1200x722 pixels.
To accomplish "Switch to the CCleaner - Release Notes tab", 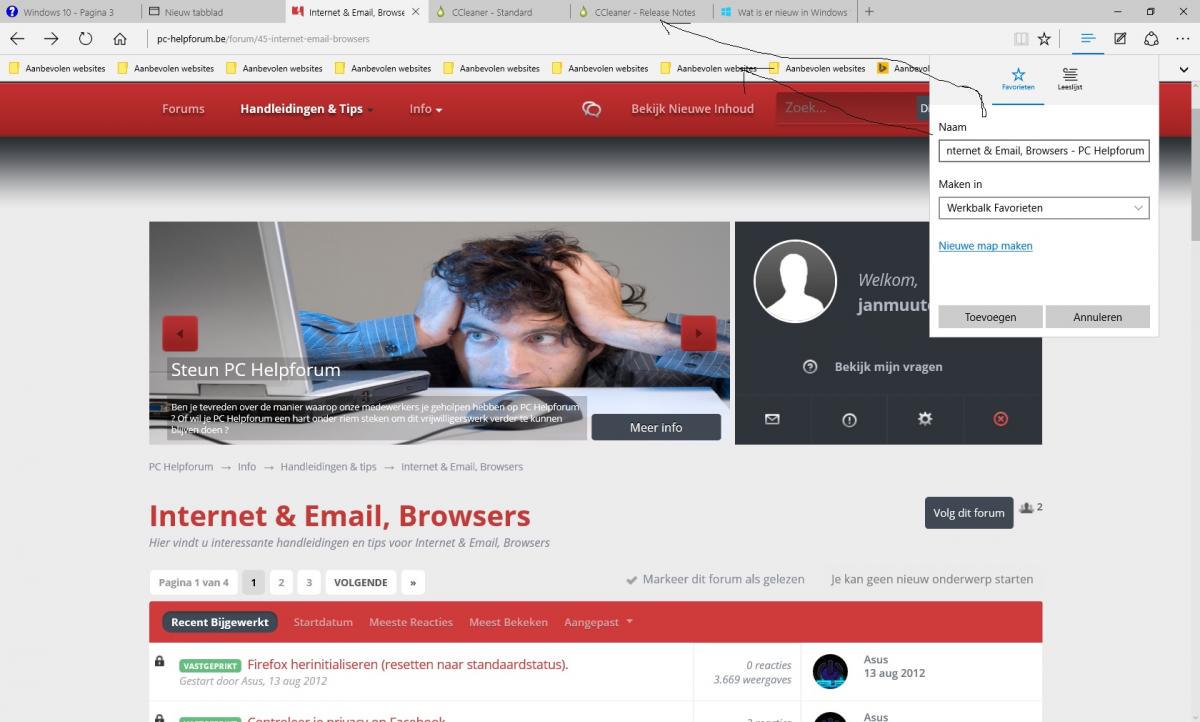I will pyautogui.click(x=643, y=12).
